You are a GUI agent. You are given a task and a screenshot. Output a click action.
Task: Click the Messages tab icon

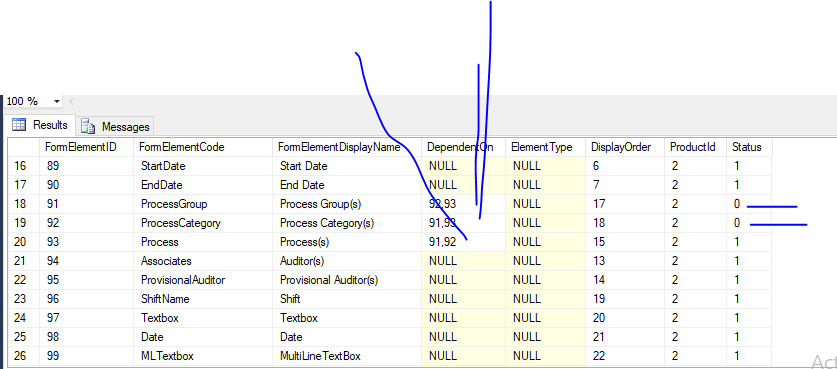tap(88, 127)
